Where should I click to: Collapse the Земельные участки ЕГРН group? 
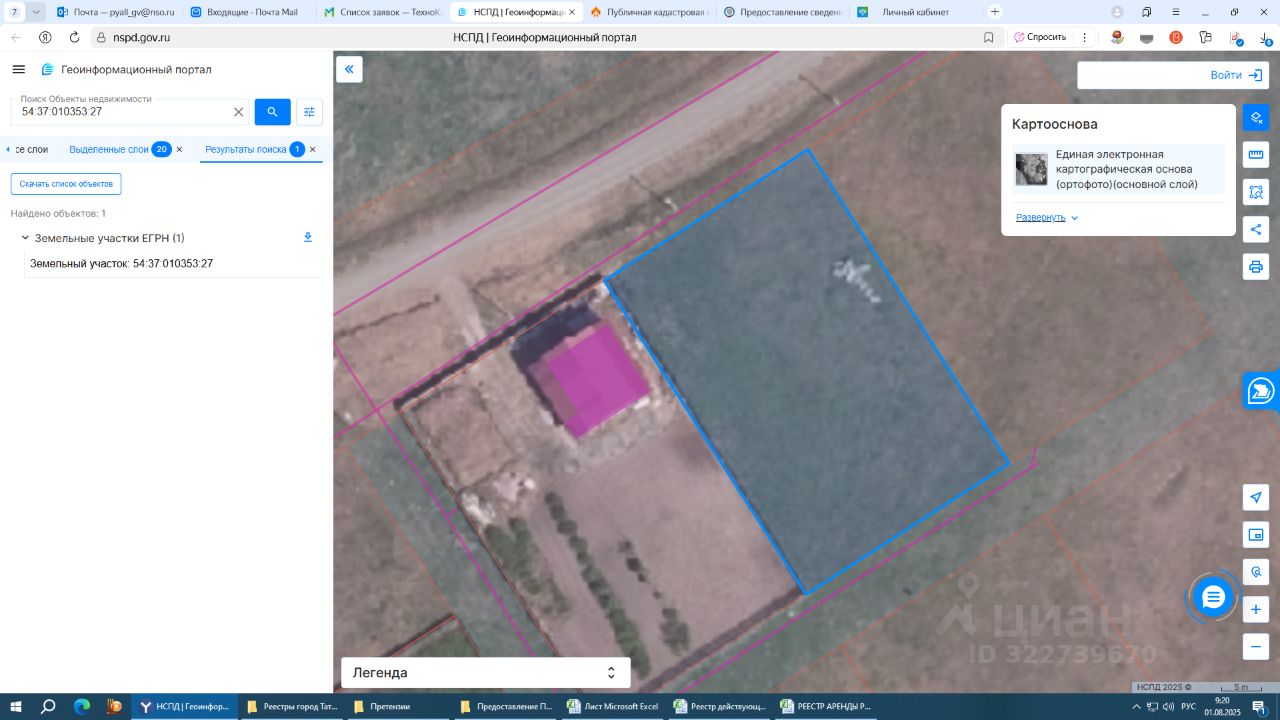(25, 238)
